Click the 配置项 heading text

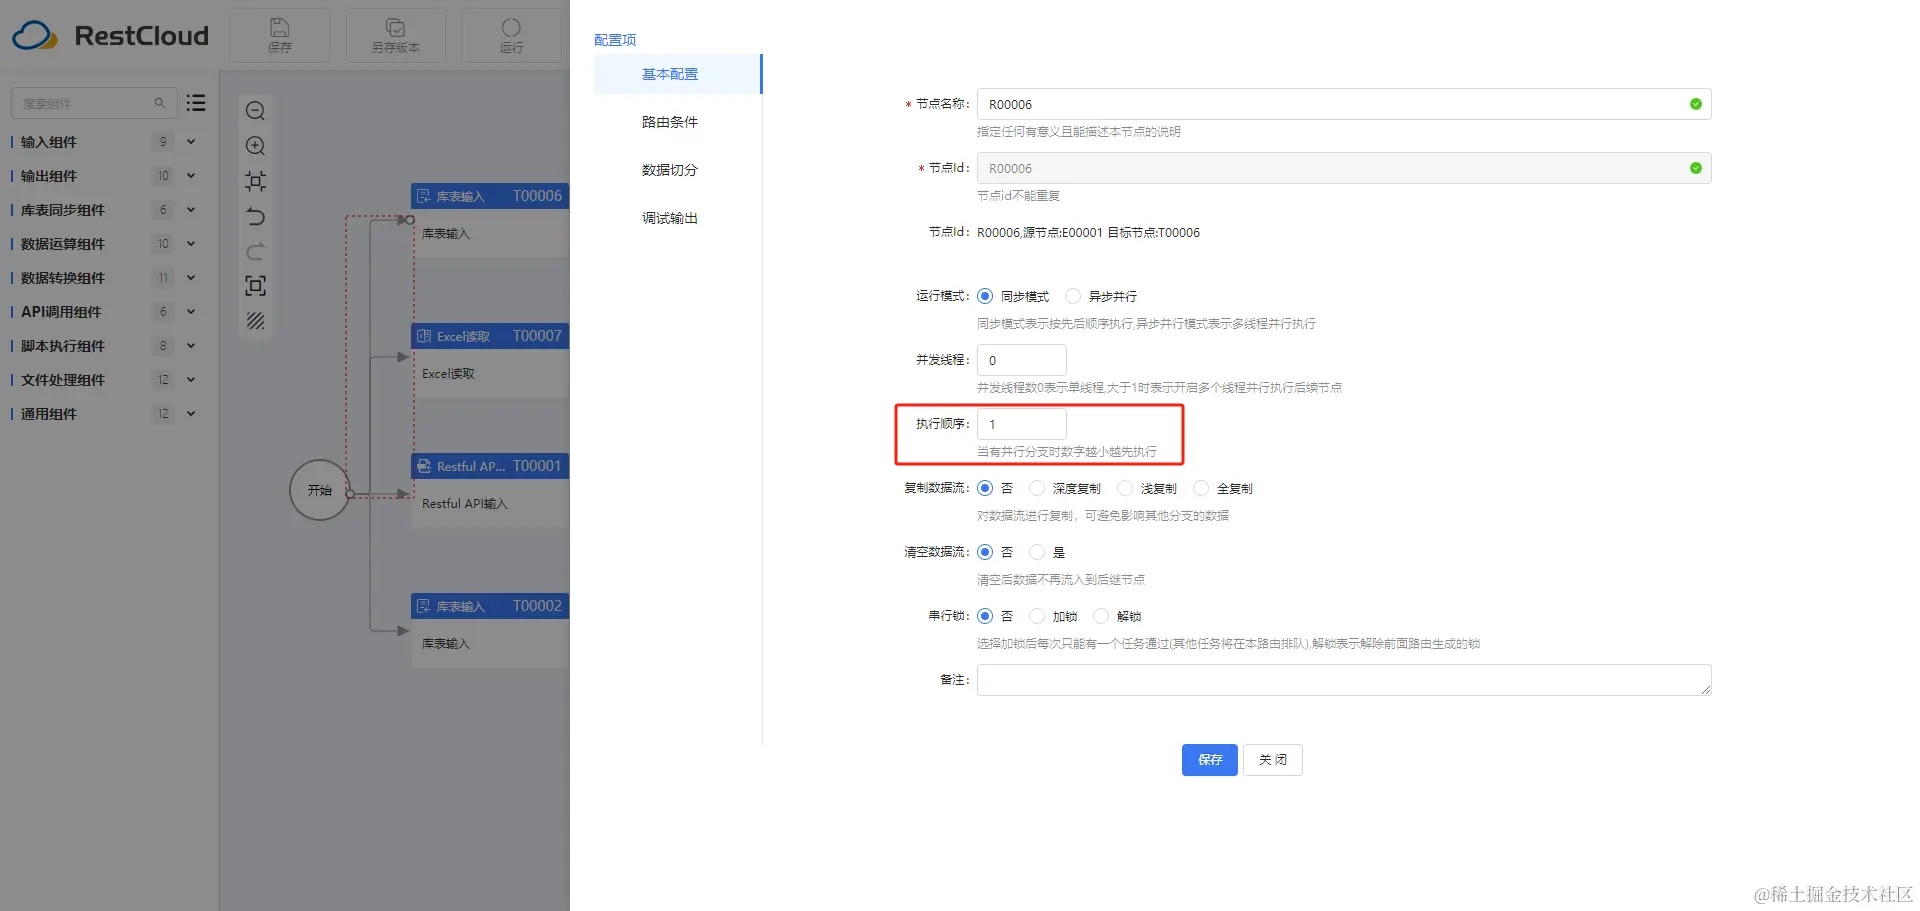(615, 40)
